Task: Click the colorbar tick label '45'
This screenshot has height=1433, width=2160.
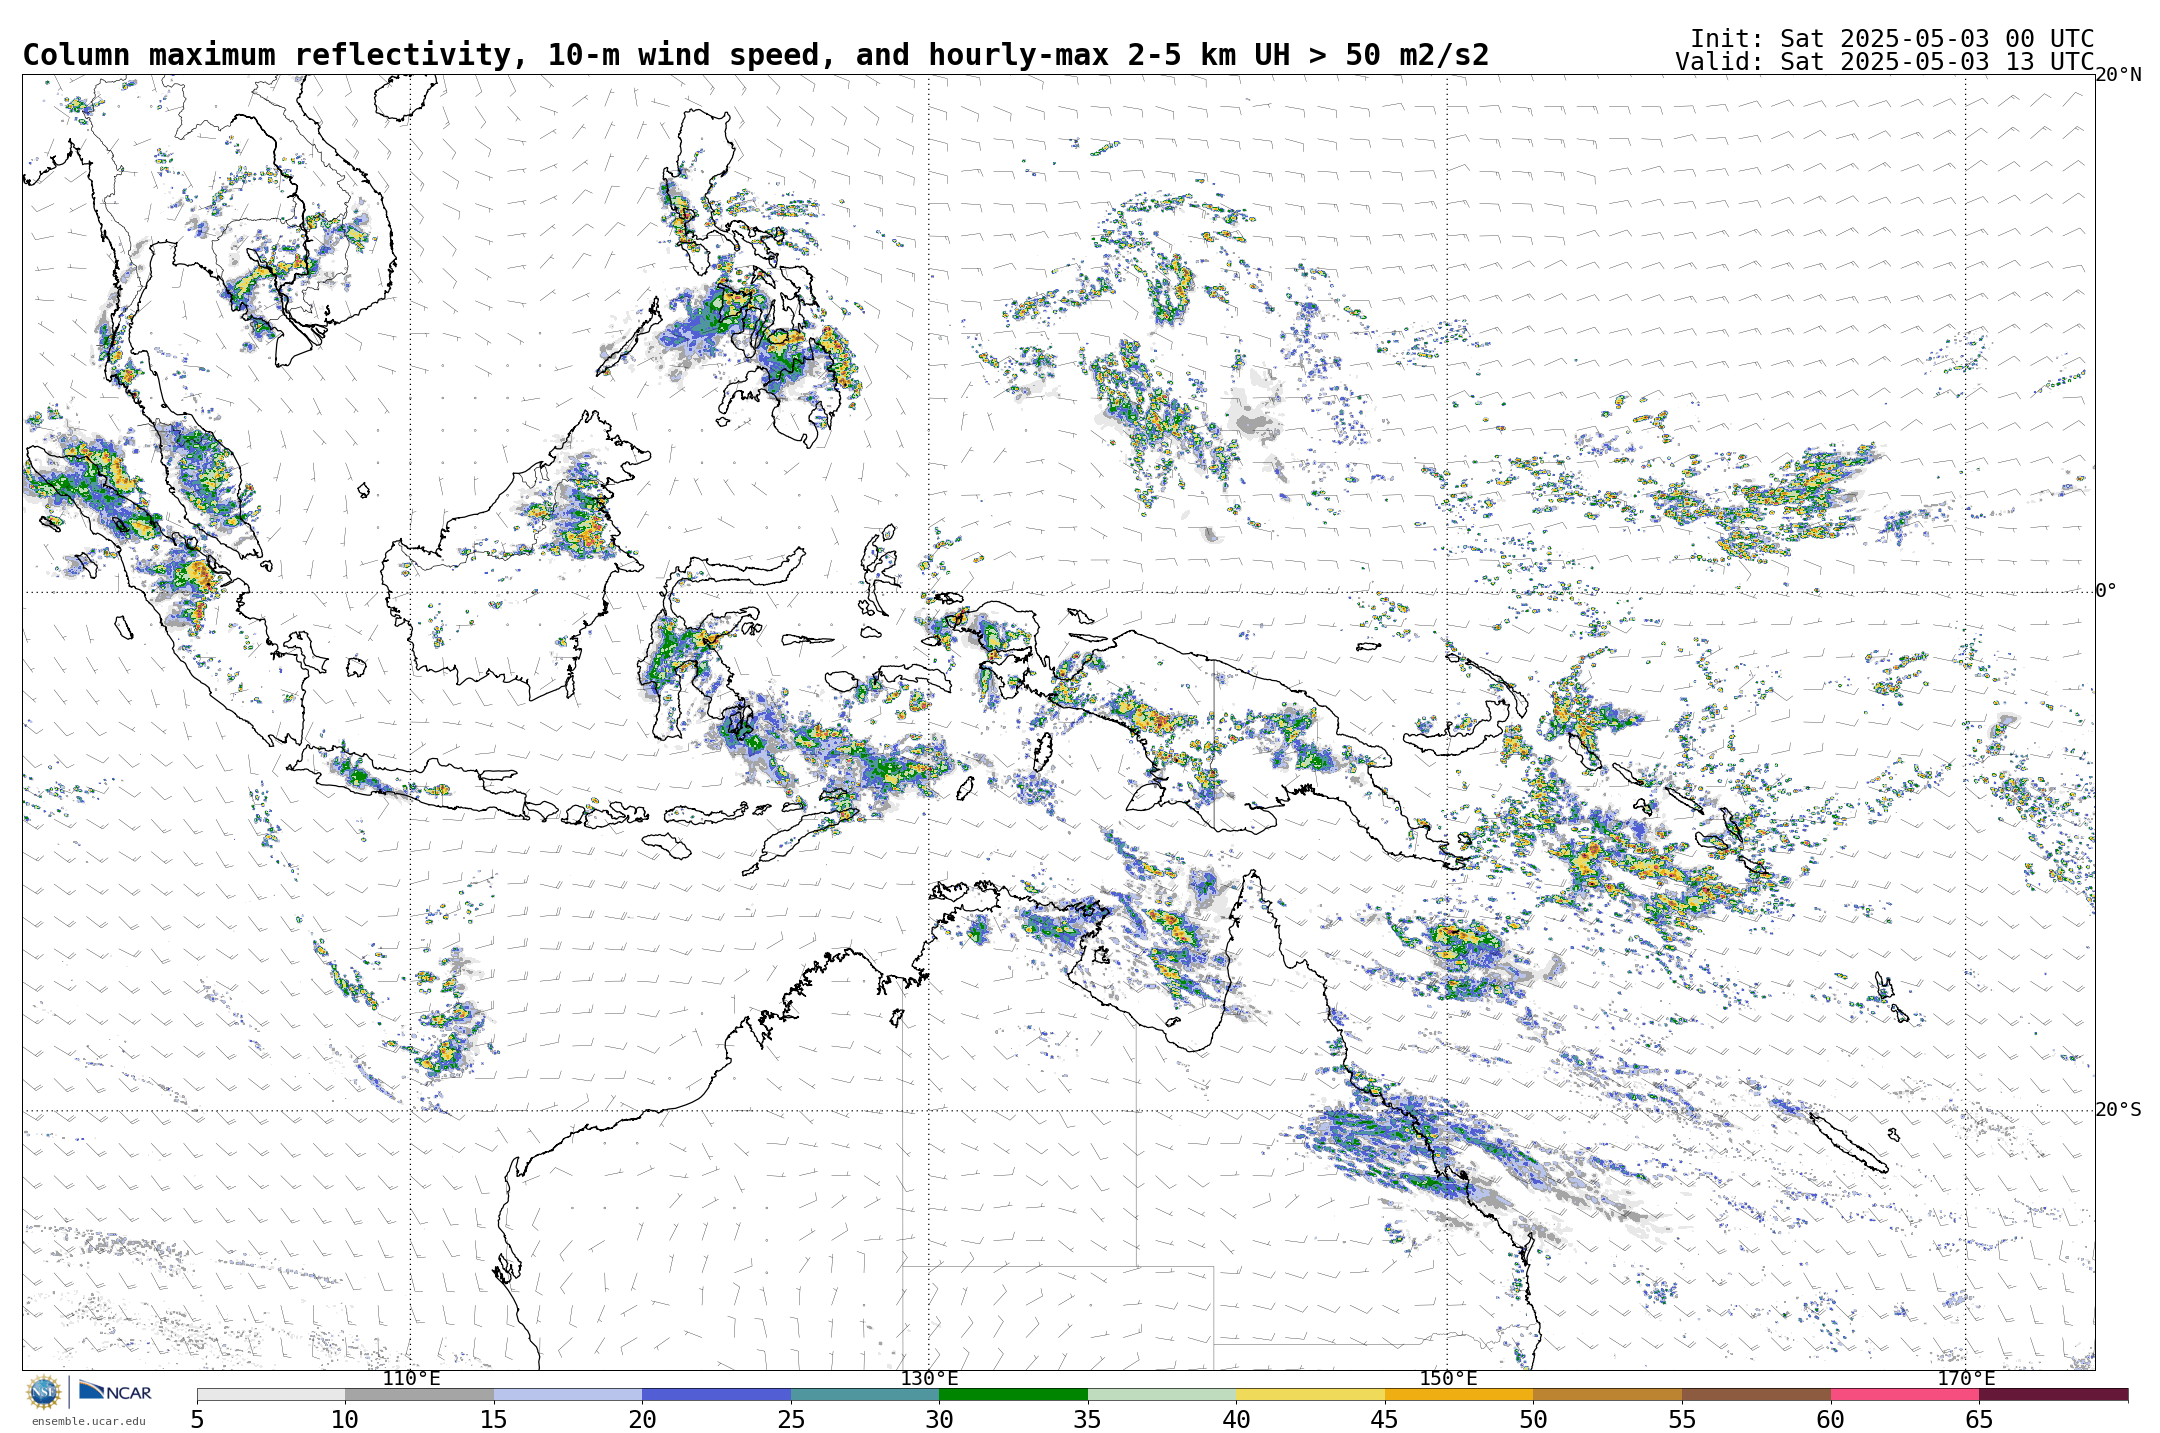Action: [x=1385, y=1420]
